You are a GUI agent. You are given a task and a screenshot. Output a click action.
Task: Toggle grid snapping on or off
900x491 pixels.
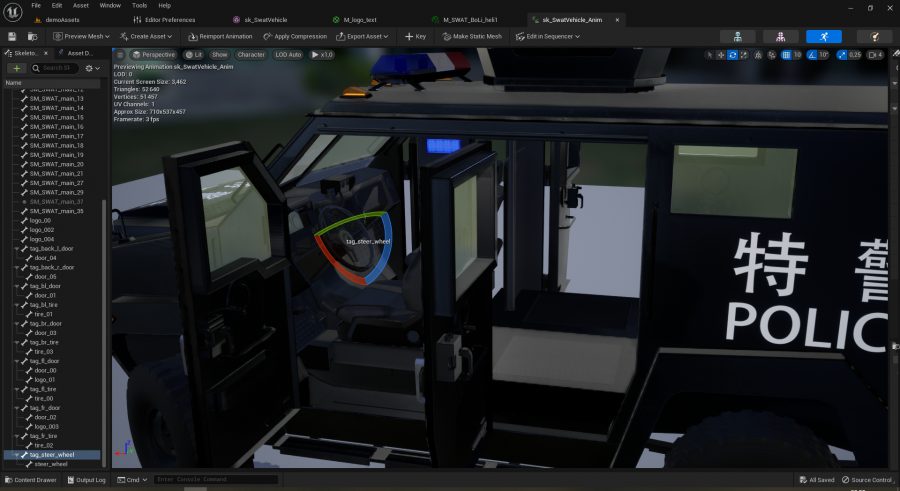[786, 55]
